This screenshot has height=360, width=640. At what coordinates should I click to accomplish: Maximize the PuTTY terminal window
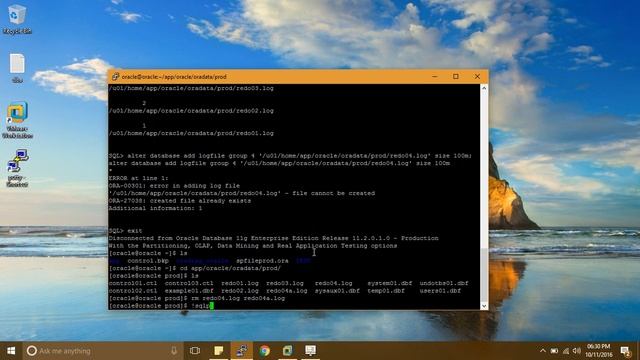pos(456,76)
